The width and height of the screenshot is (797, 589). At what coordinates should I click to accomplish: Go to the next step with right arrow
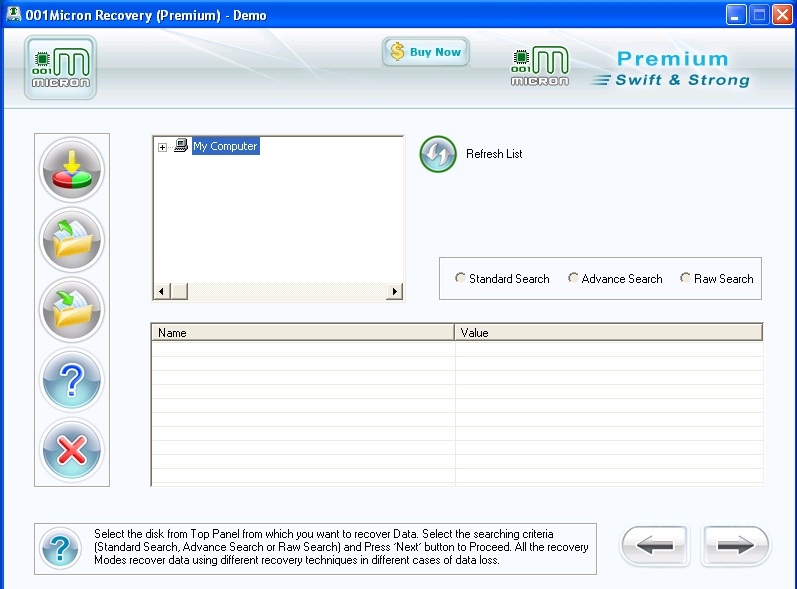click(x=734, y=546)
